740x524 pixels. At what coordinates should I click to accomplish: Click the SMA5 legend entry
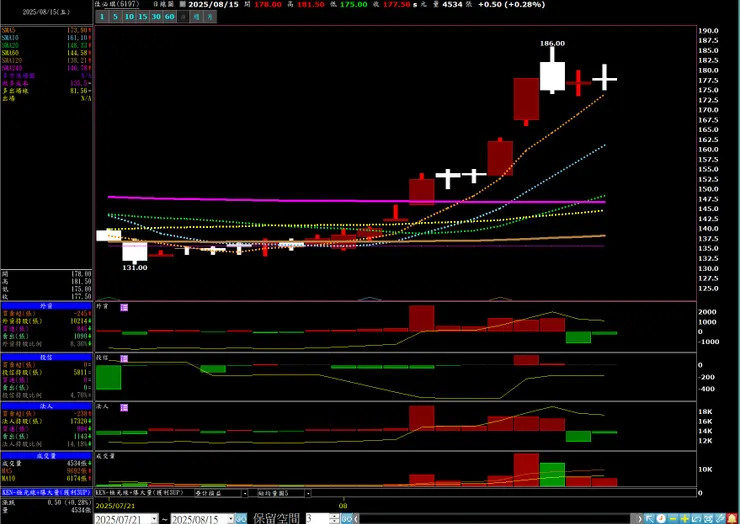pyautogui.click(x=46, y=30)
